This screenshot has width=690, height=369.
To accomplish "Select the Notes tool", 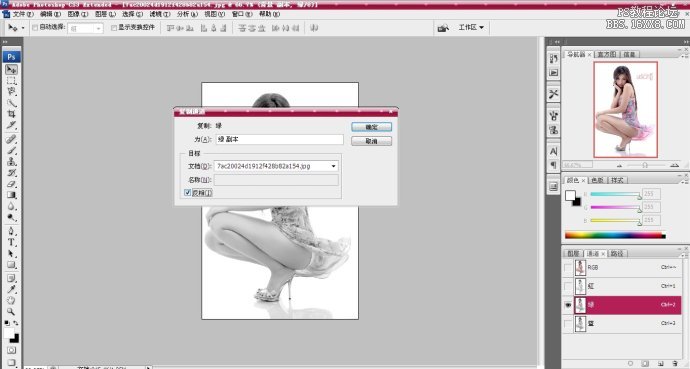I will point(11,278).
